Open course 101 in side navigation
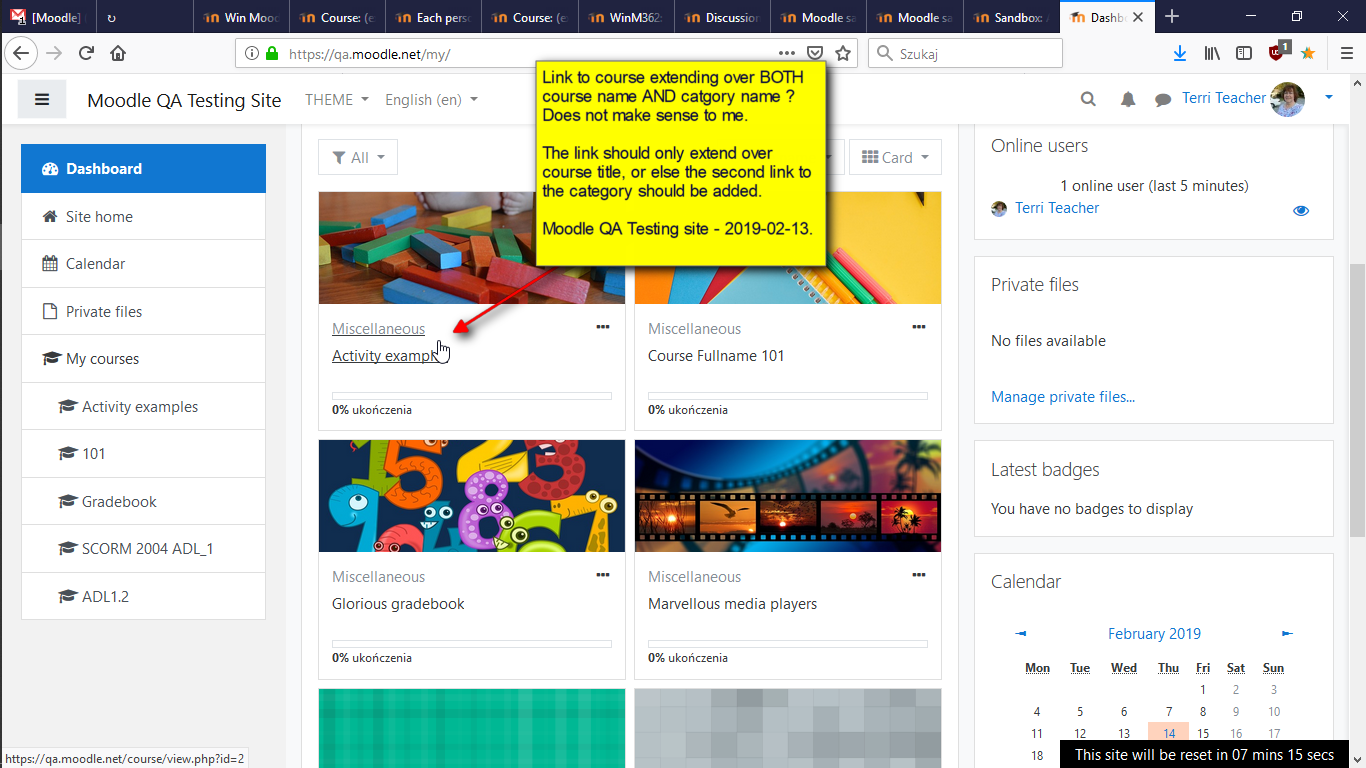 143,454
